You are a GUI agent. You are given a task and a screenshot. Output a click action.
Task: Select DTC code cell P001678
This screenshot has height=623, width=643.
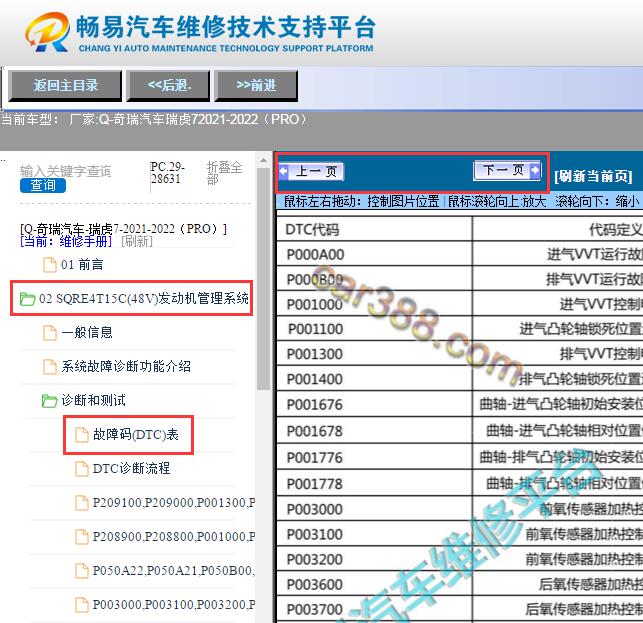374,431
